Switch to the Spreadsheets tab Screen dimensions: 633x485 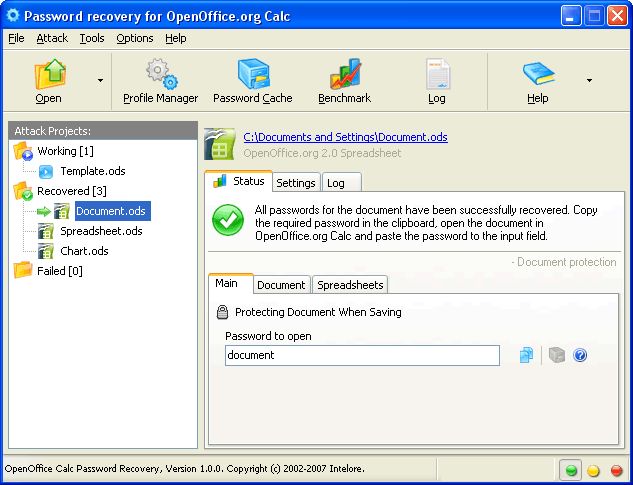350,285
